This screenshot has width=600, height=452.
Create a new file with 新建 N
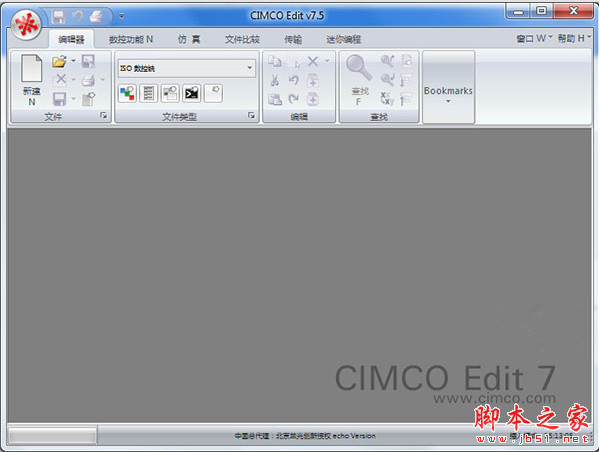31,80
